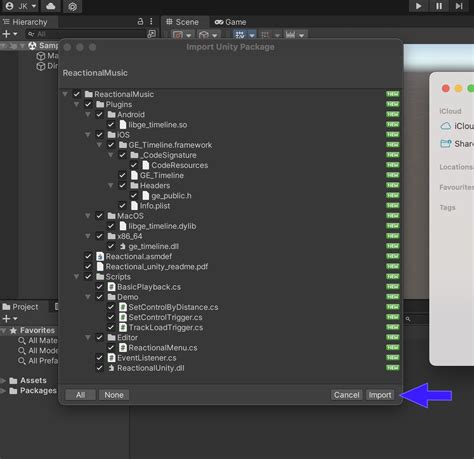The image size is (474, 459).
Task: Click the Play button in Unity toolbar
Action: point(418,6)
